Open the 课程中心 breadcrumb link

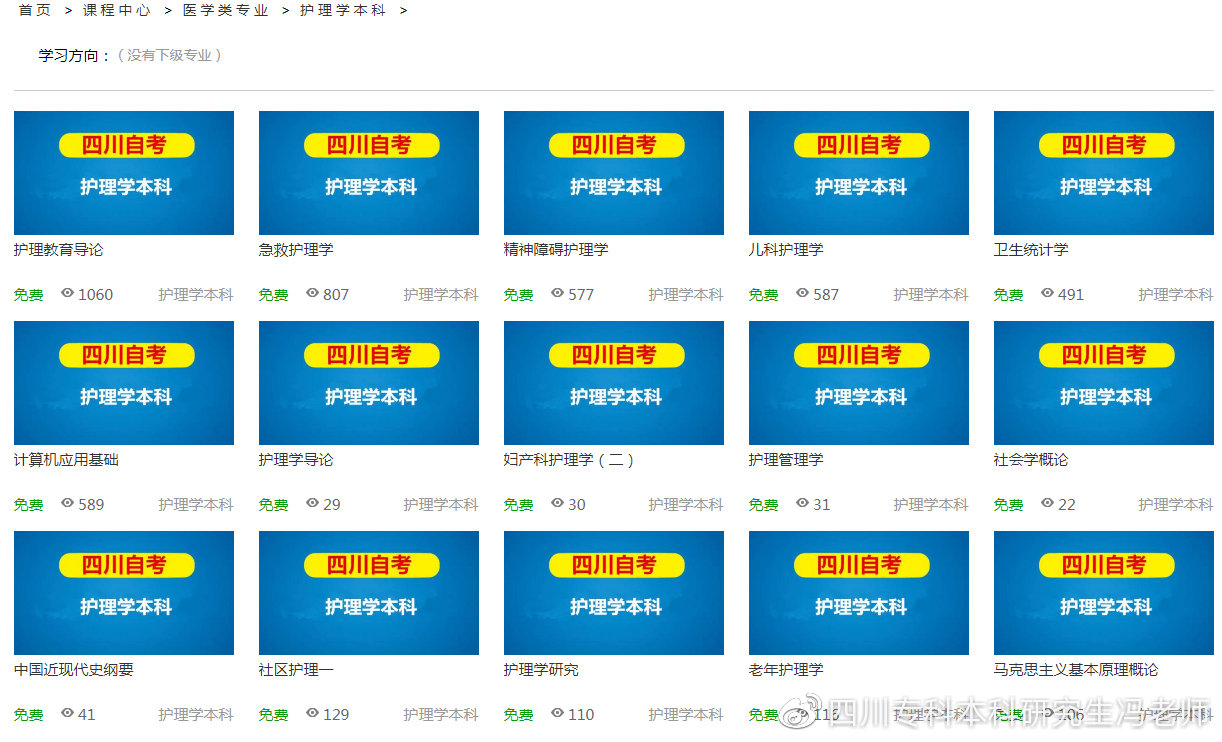click(116, 10)
